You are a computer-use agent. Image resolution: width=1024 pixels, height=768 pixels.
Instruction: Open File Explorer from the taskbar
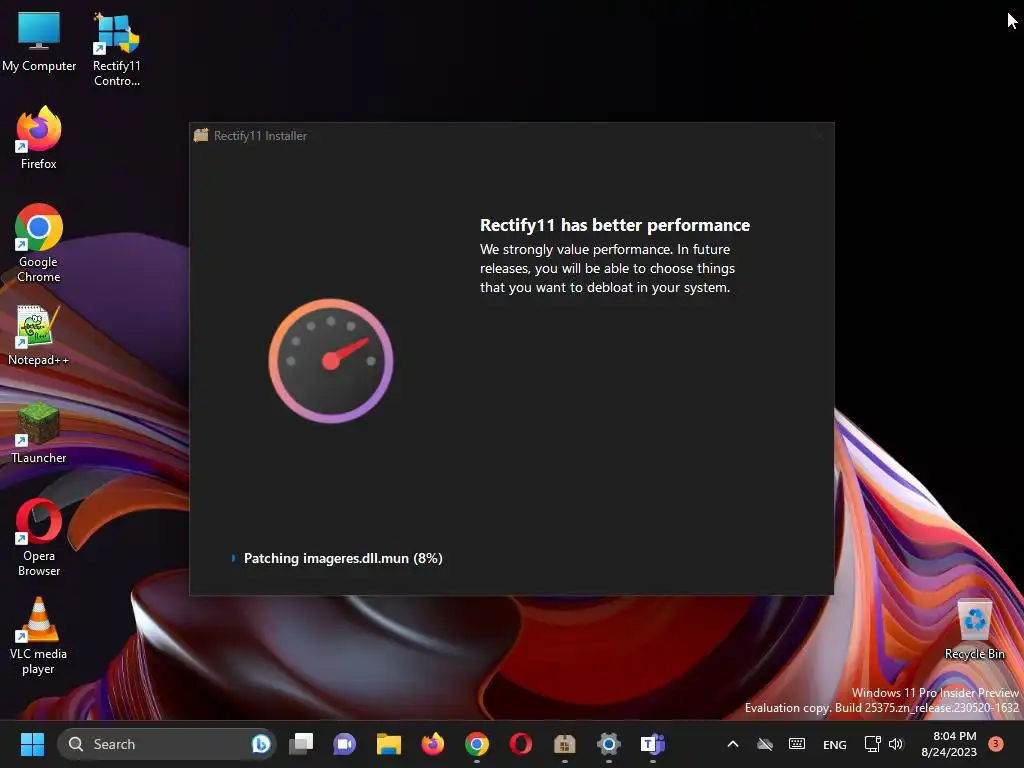point(389,744)
